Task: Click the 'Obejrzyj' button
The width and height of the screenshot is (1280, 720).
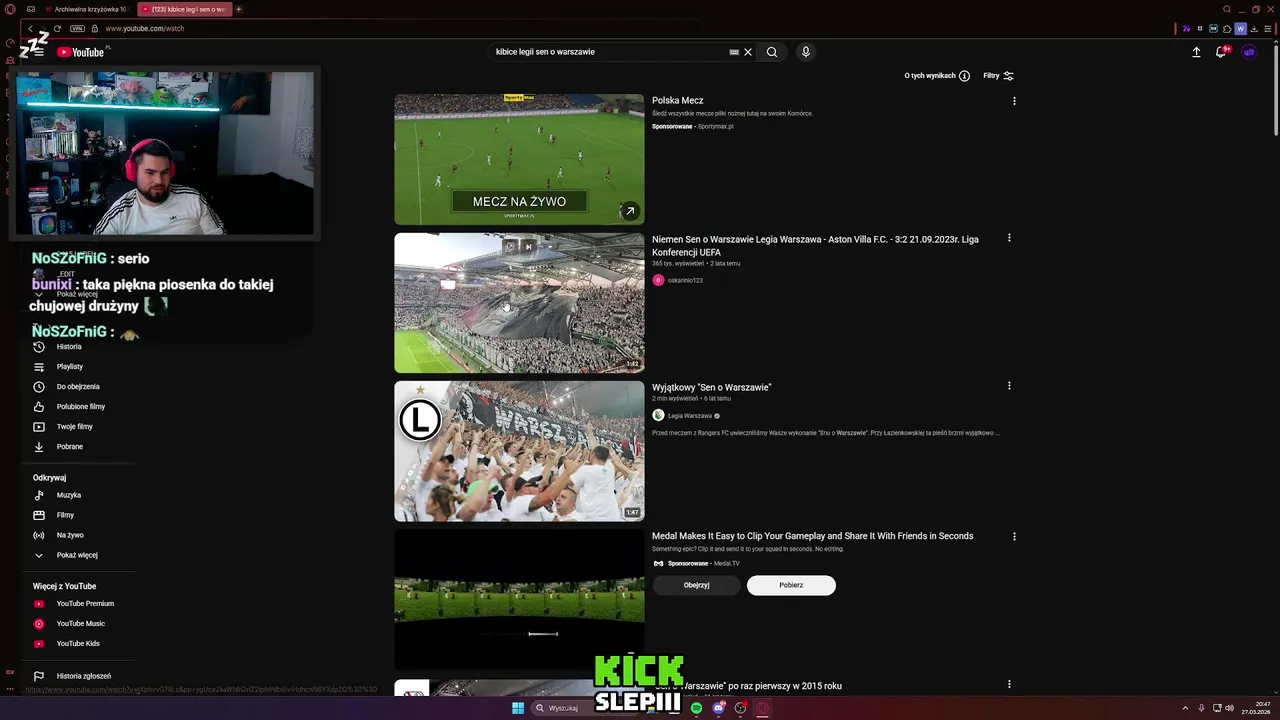Action: pos(696,585)
